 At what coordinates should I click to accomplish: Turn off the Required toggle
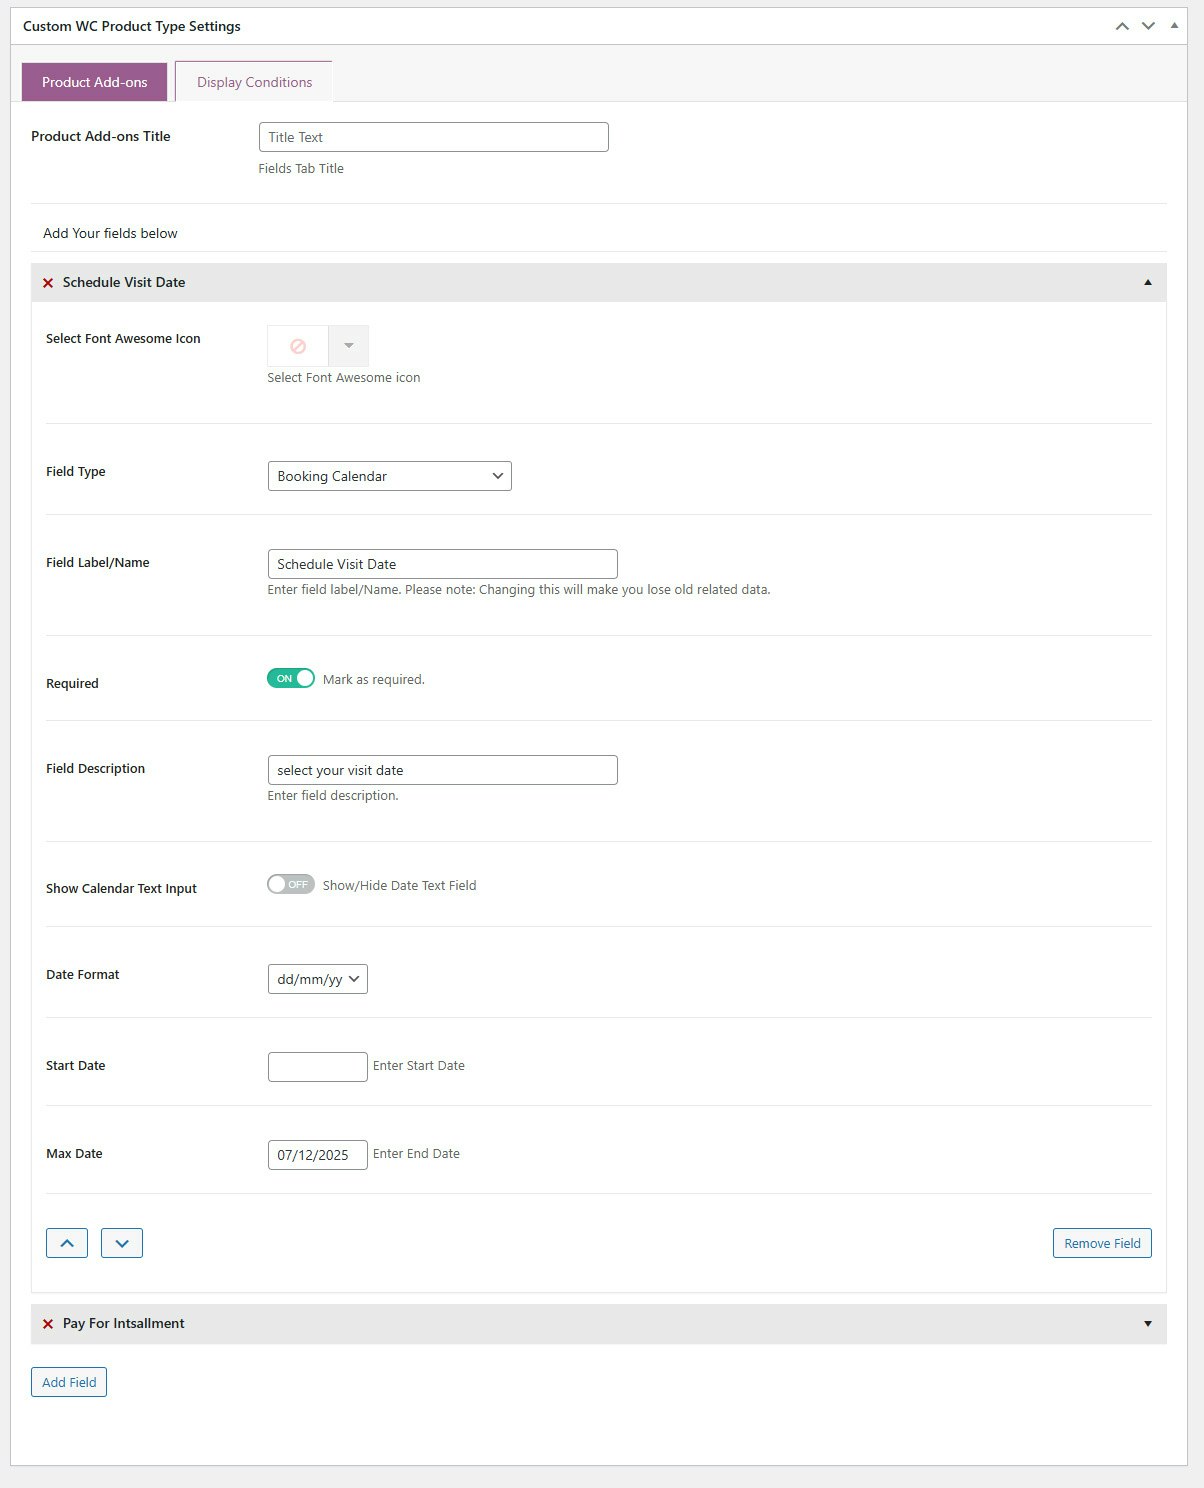[x=291, y=678]
